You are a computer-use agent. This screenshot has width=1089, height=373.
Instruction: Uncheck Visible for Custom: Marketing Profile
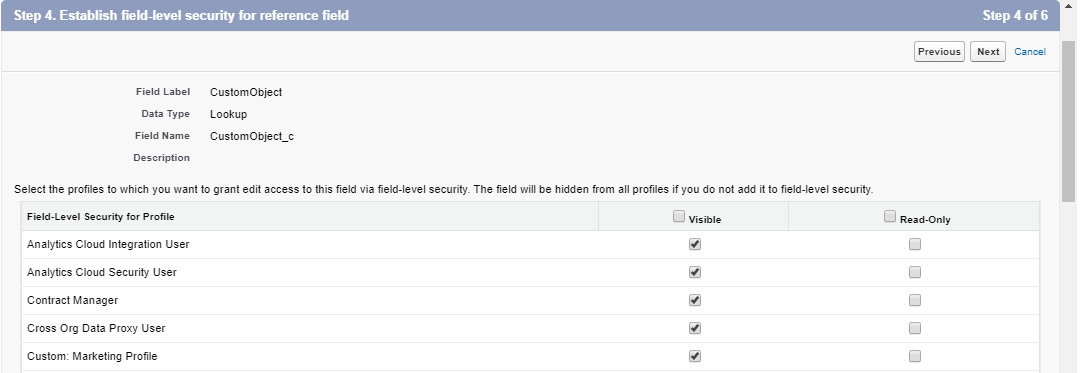[695, 356]
